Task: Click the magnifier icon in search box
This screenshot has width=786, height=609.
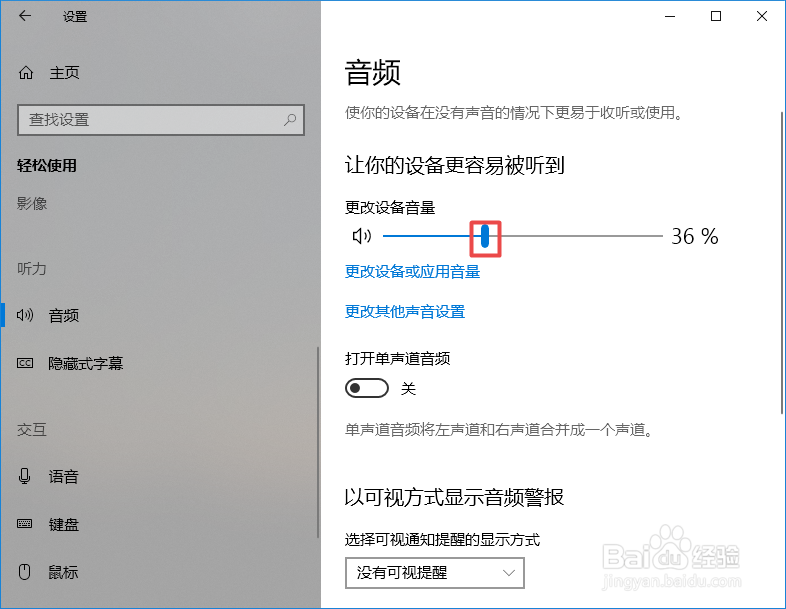Action: coord(290,120)
